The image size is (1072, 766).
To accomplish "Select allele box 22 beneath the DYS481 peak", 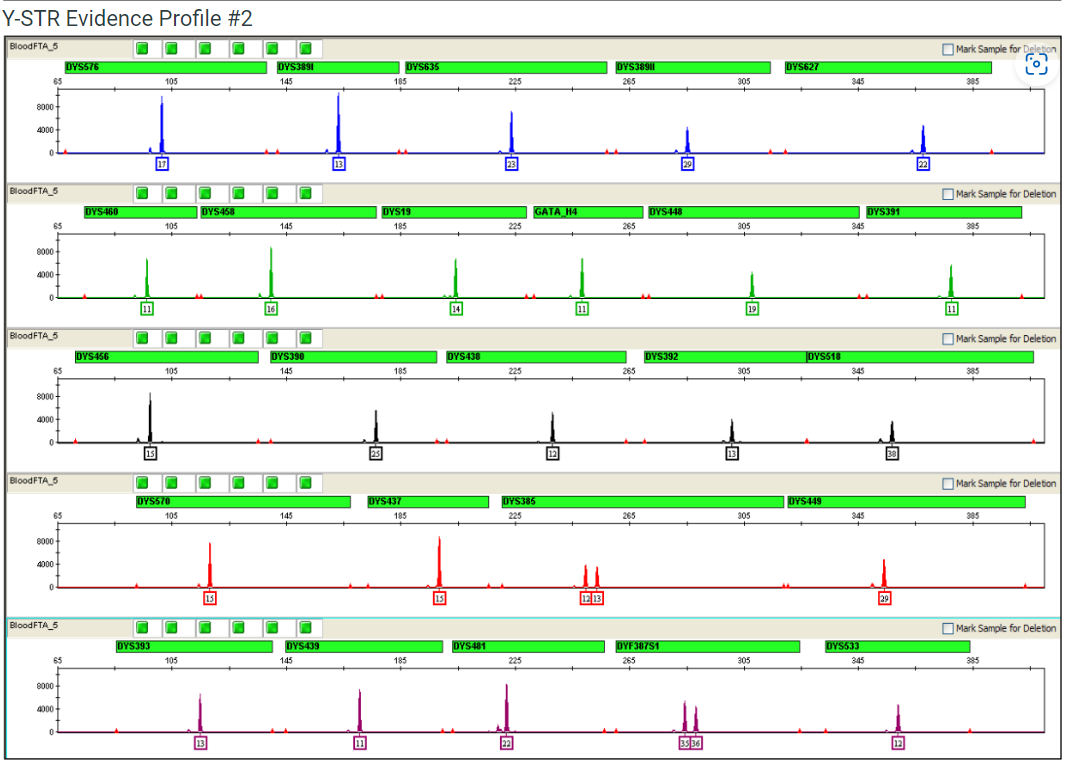I will (506, 743).
